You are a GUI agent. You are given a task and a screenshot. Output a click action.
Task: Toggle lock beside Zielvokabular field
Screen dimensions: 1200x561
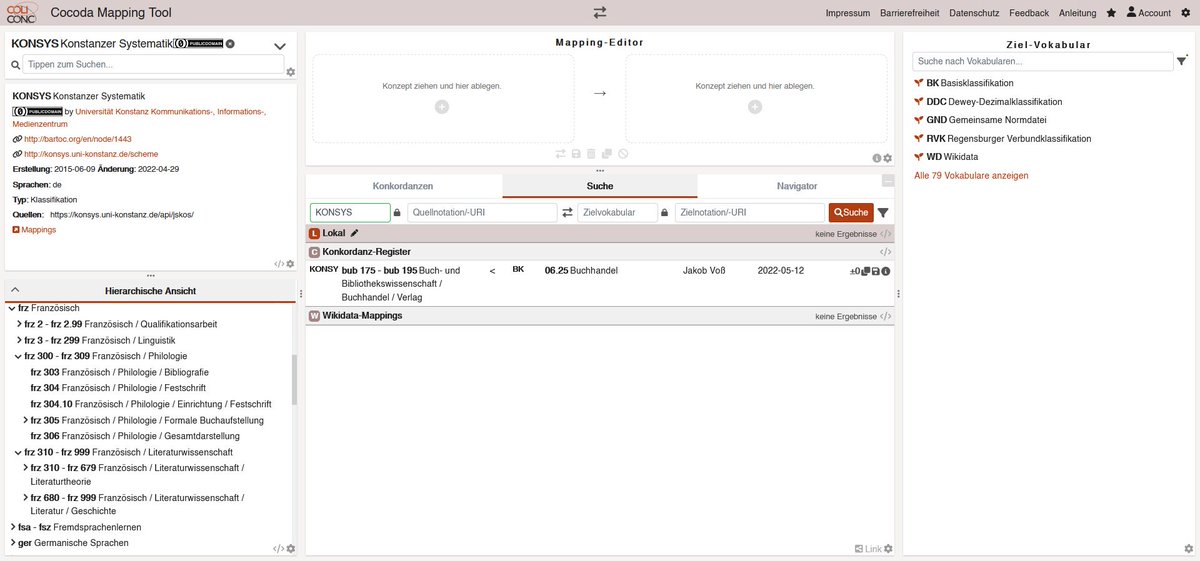click(665, 212)
